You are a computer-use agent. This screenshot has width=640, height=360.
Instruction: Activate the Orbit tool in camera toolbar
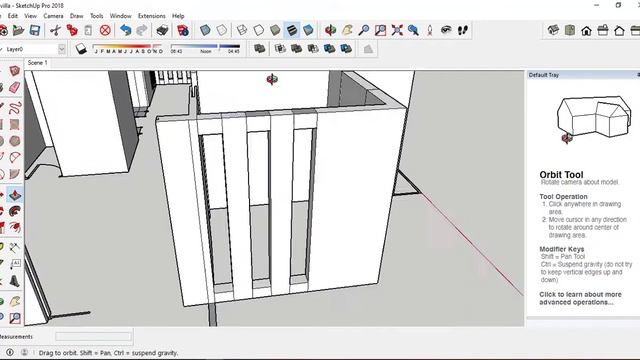point(331,30)
